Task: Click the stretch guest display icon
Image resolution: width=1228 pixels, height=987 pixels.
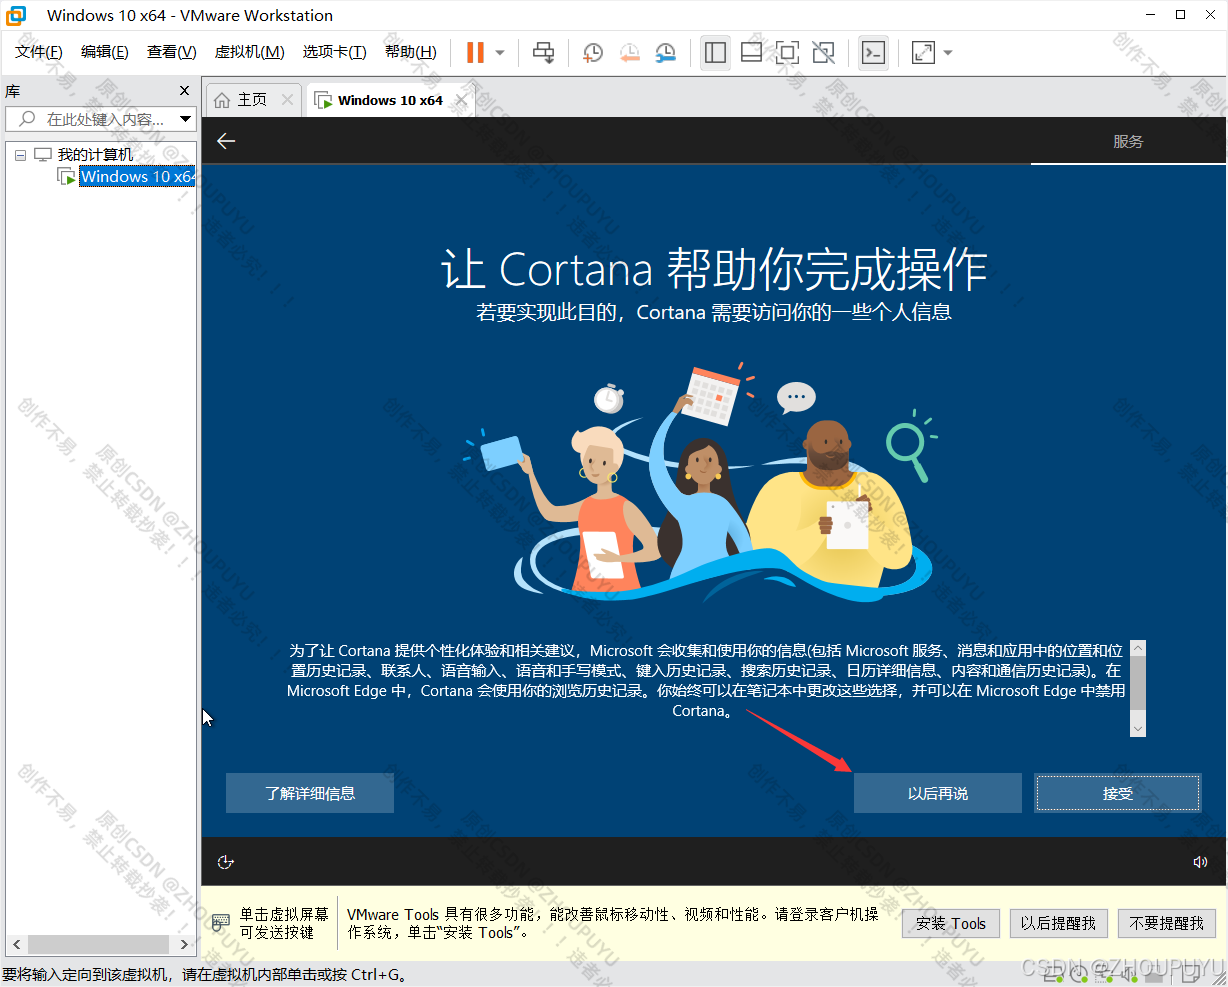Action: 923,52
